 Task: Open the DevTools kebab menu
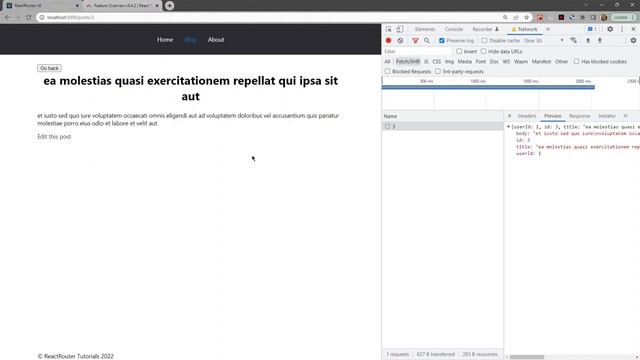(x=622, y=29)
